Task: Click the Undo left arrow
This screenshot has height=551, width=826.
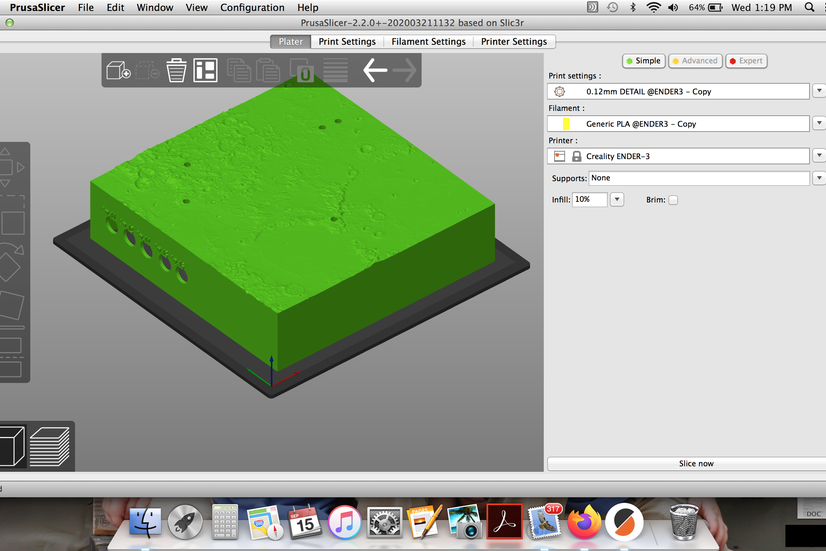Action: [x=375, y=70]
